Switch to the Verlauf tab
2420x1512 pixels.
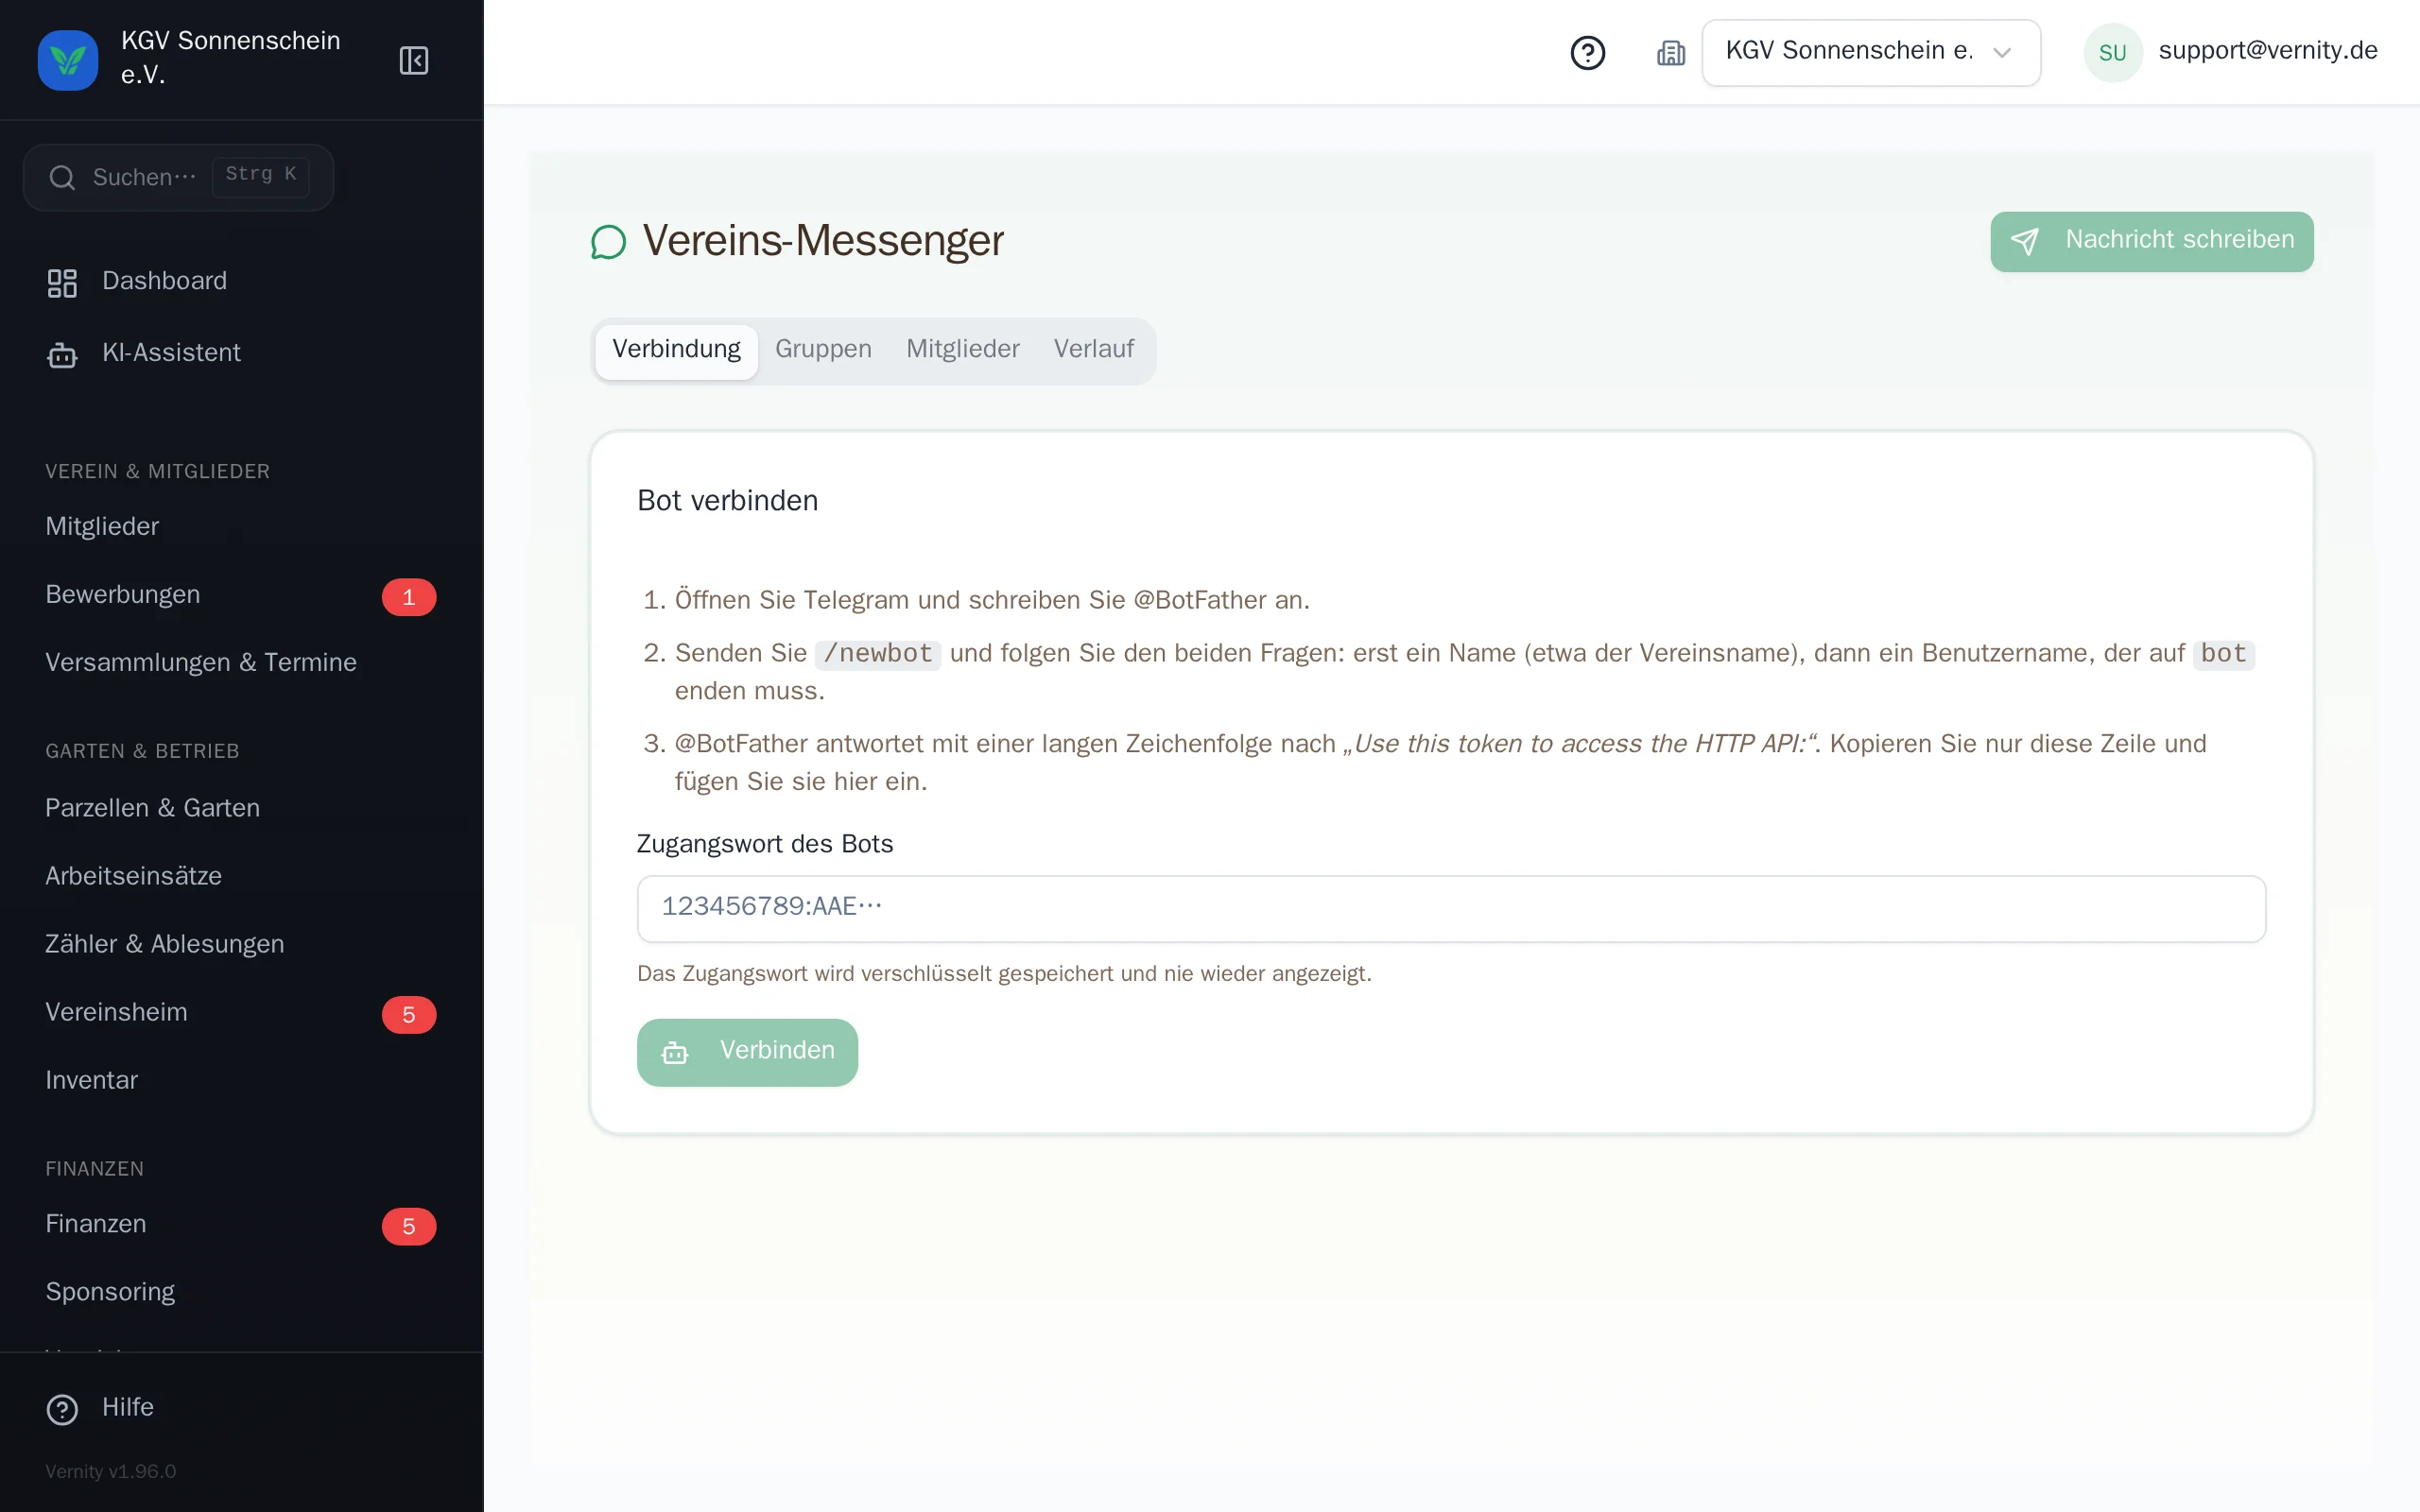coord(1093,350)
